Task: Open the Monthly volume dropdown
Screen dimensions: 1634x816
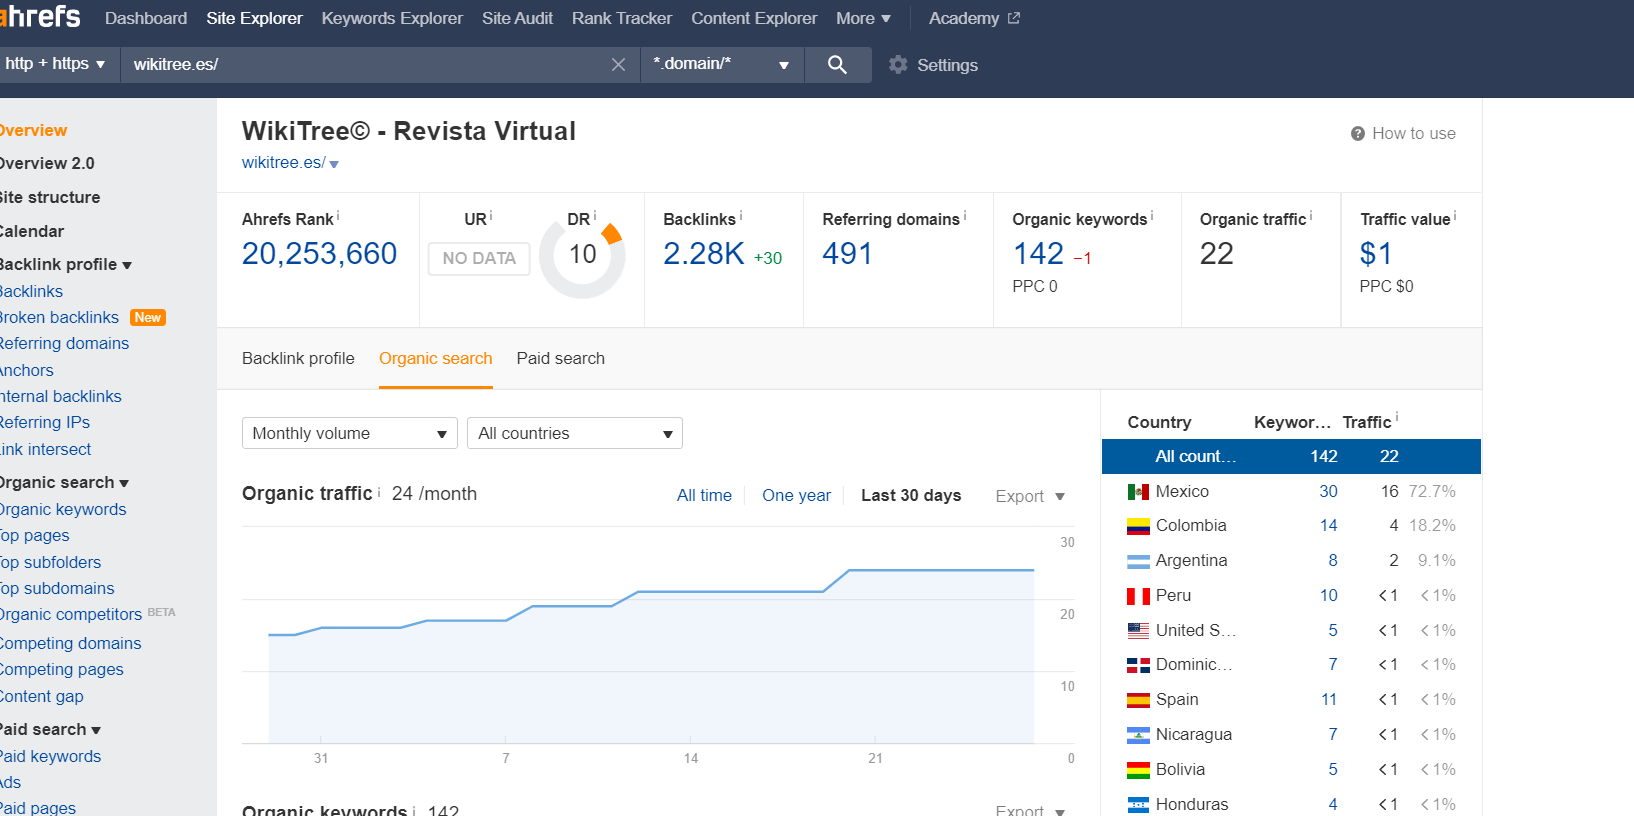Action: tap(350, 433)
